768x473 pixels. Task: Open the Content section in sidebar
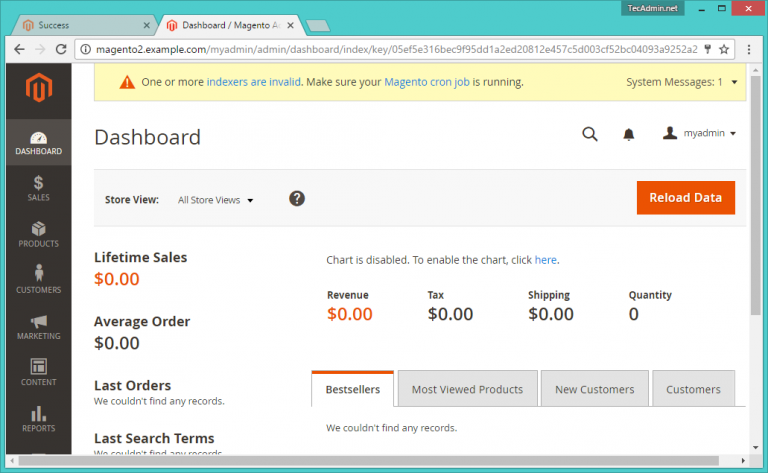tap(38, 372)
